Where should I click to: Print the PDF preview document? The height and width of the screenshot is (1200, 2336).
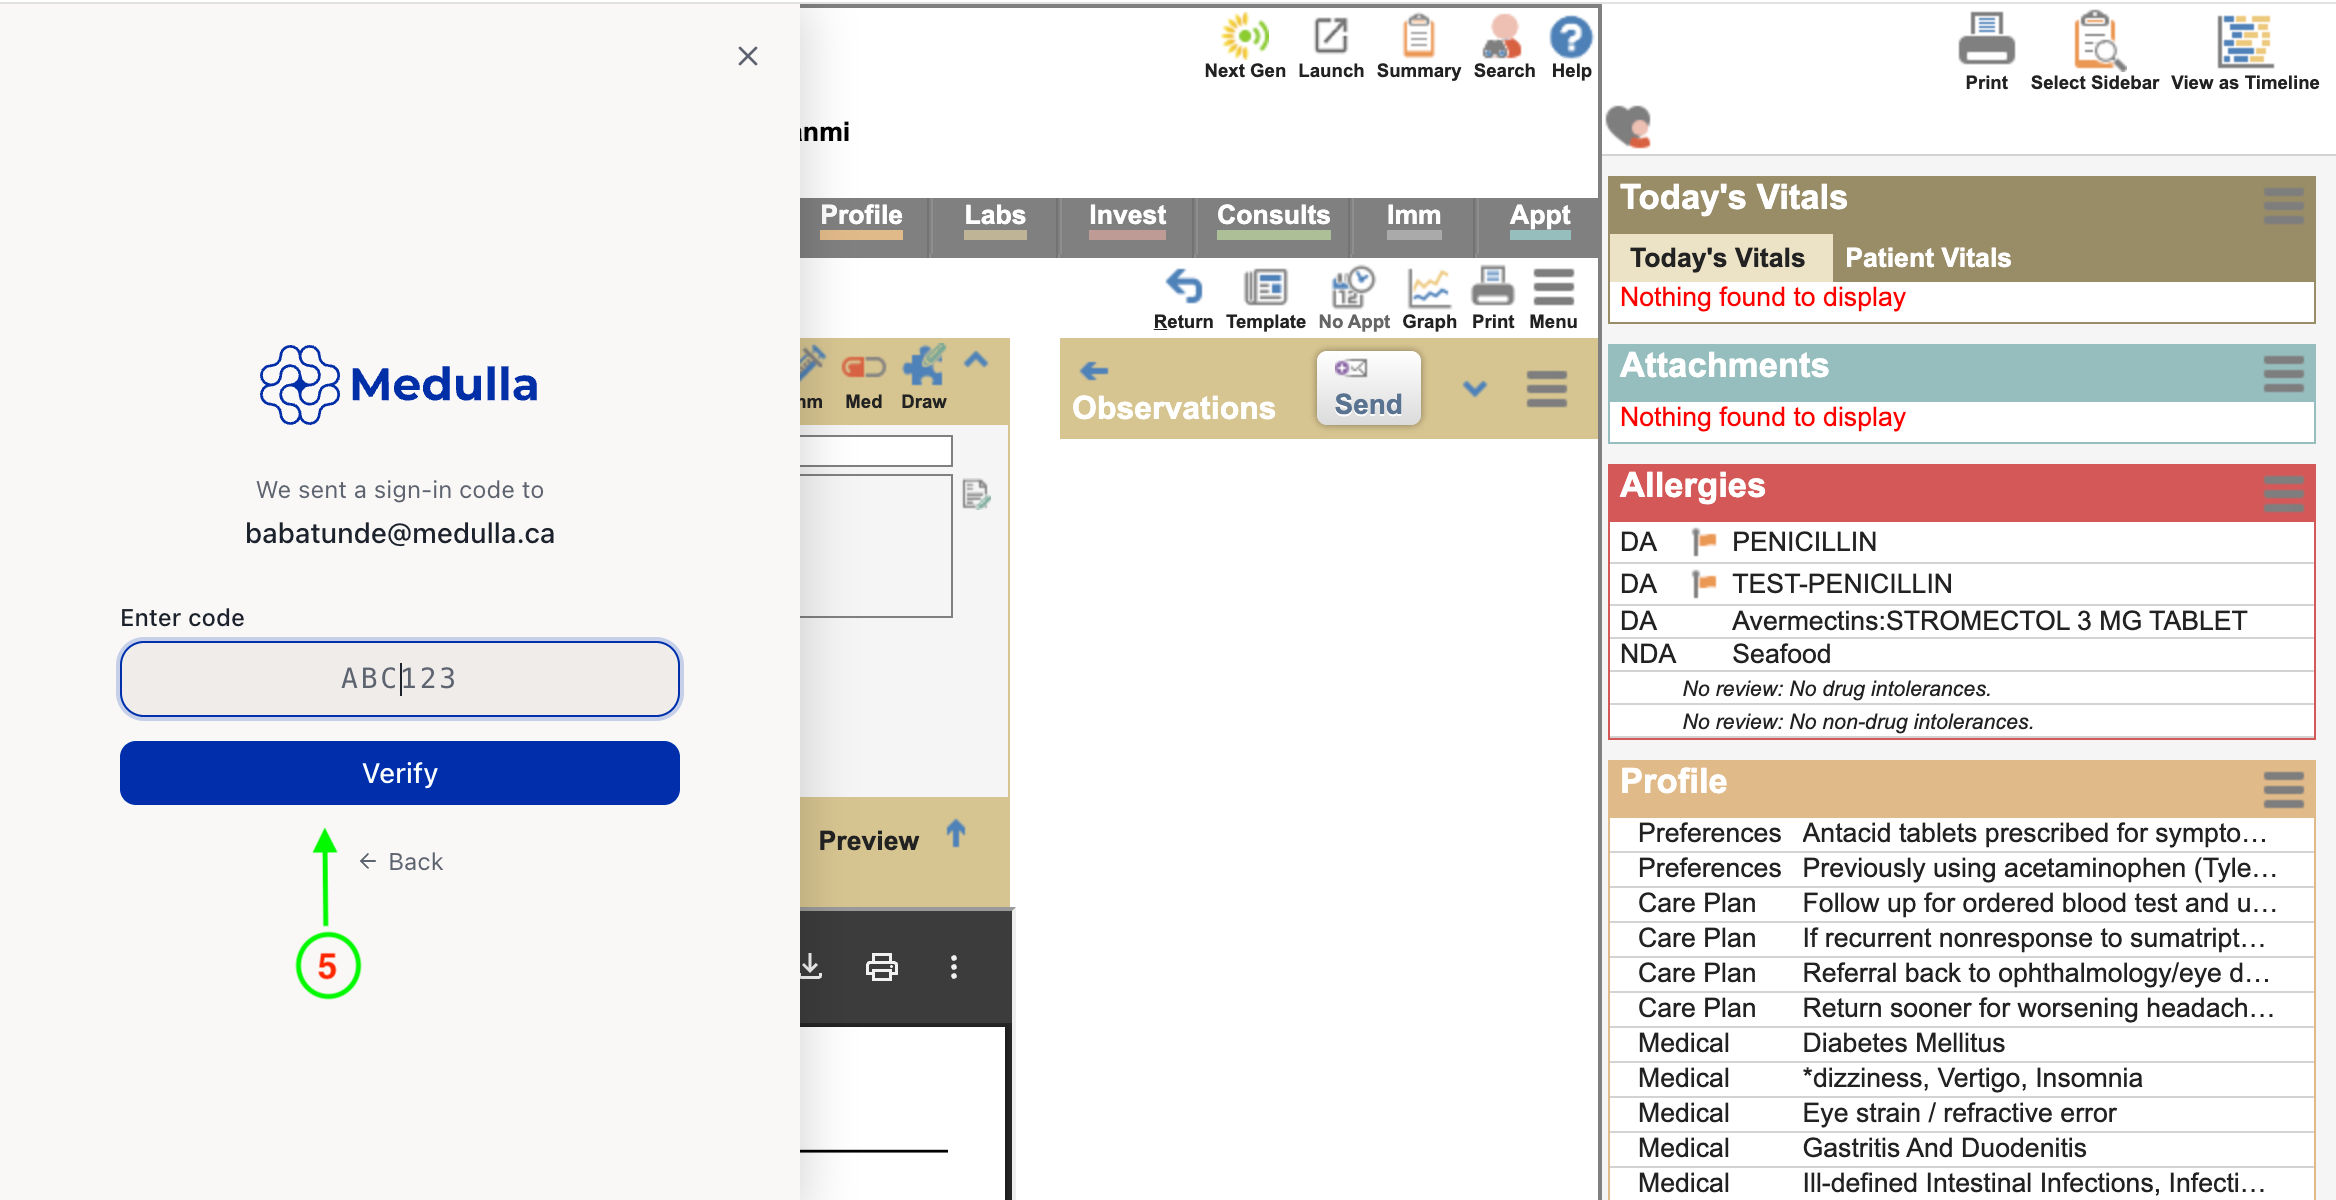coord(881,967)
